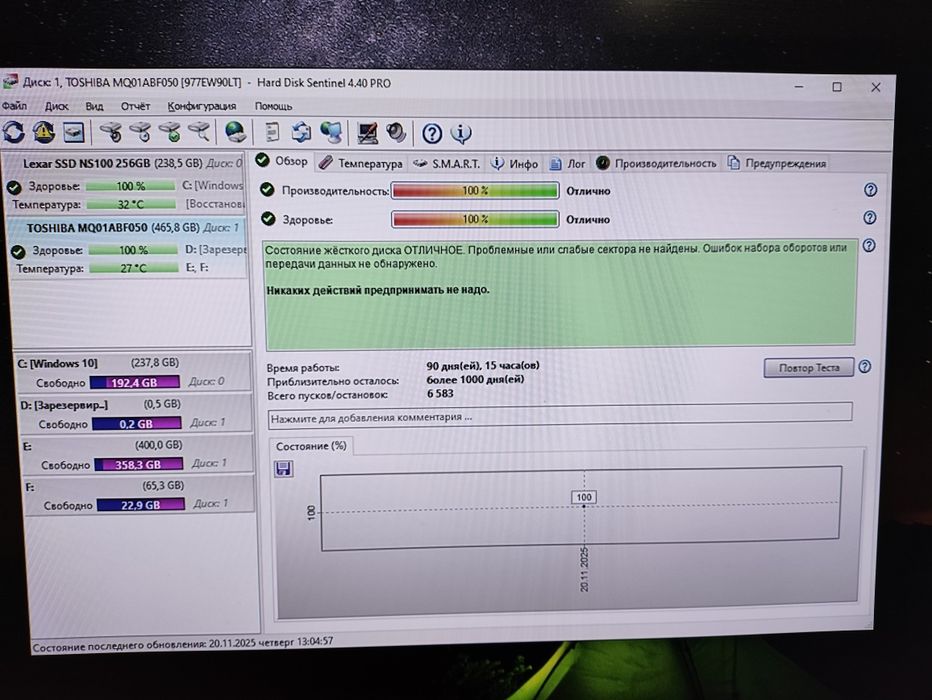932x700 pixels.
Task: Open the Вид menu
Action: (94, 106)
